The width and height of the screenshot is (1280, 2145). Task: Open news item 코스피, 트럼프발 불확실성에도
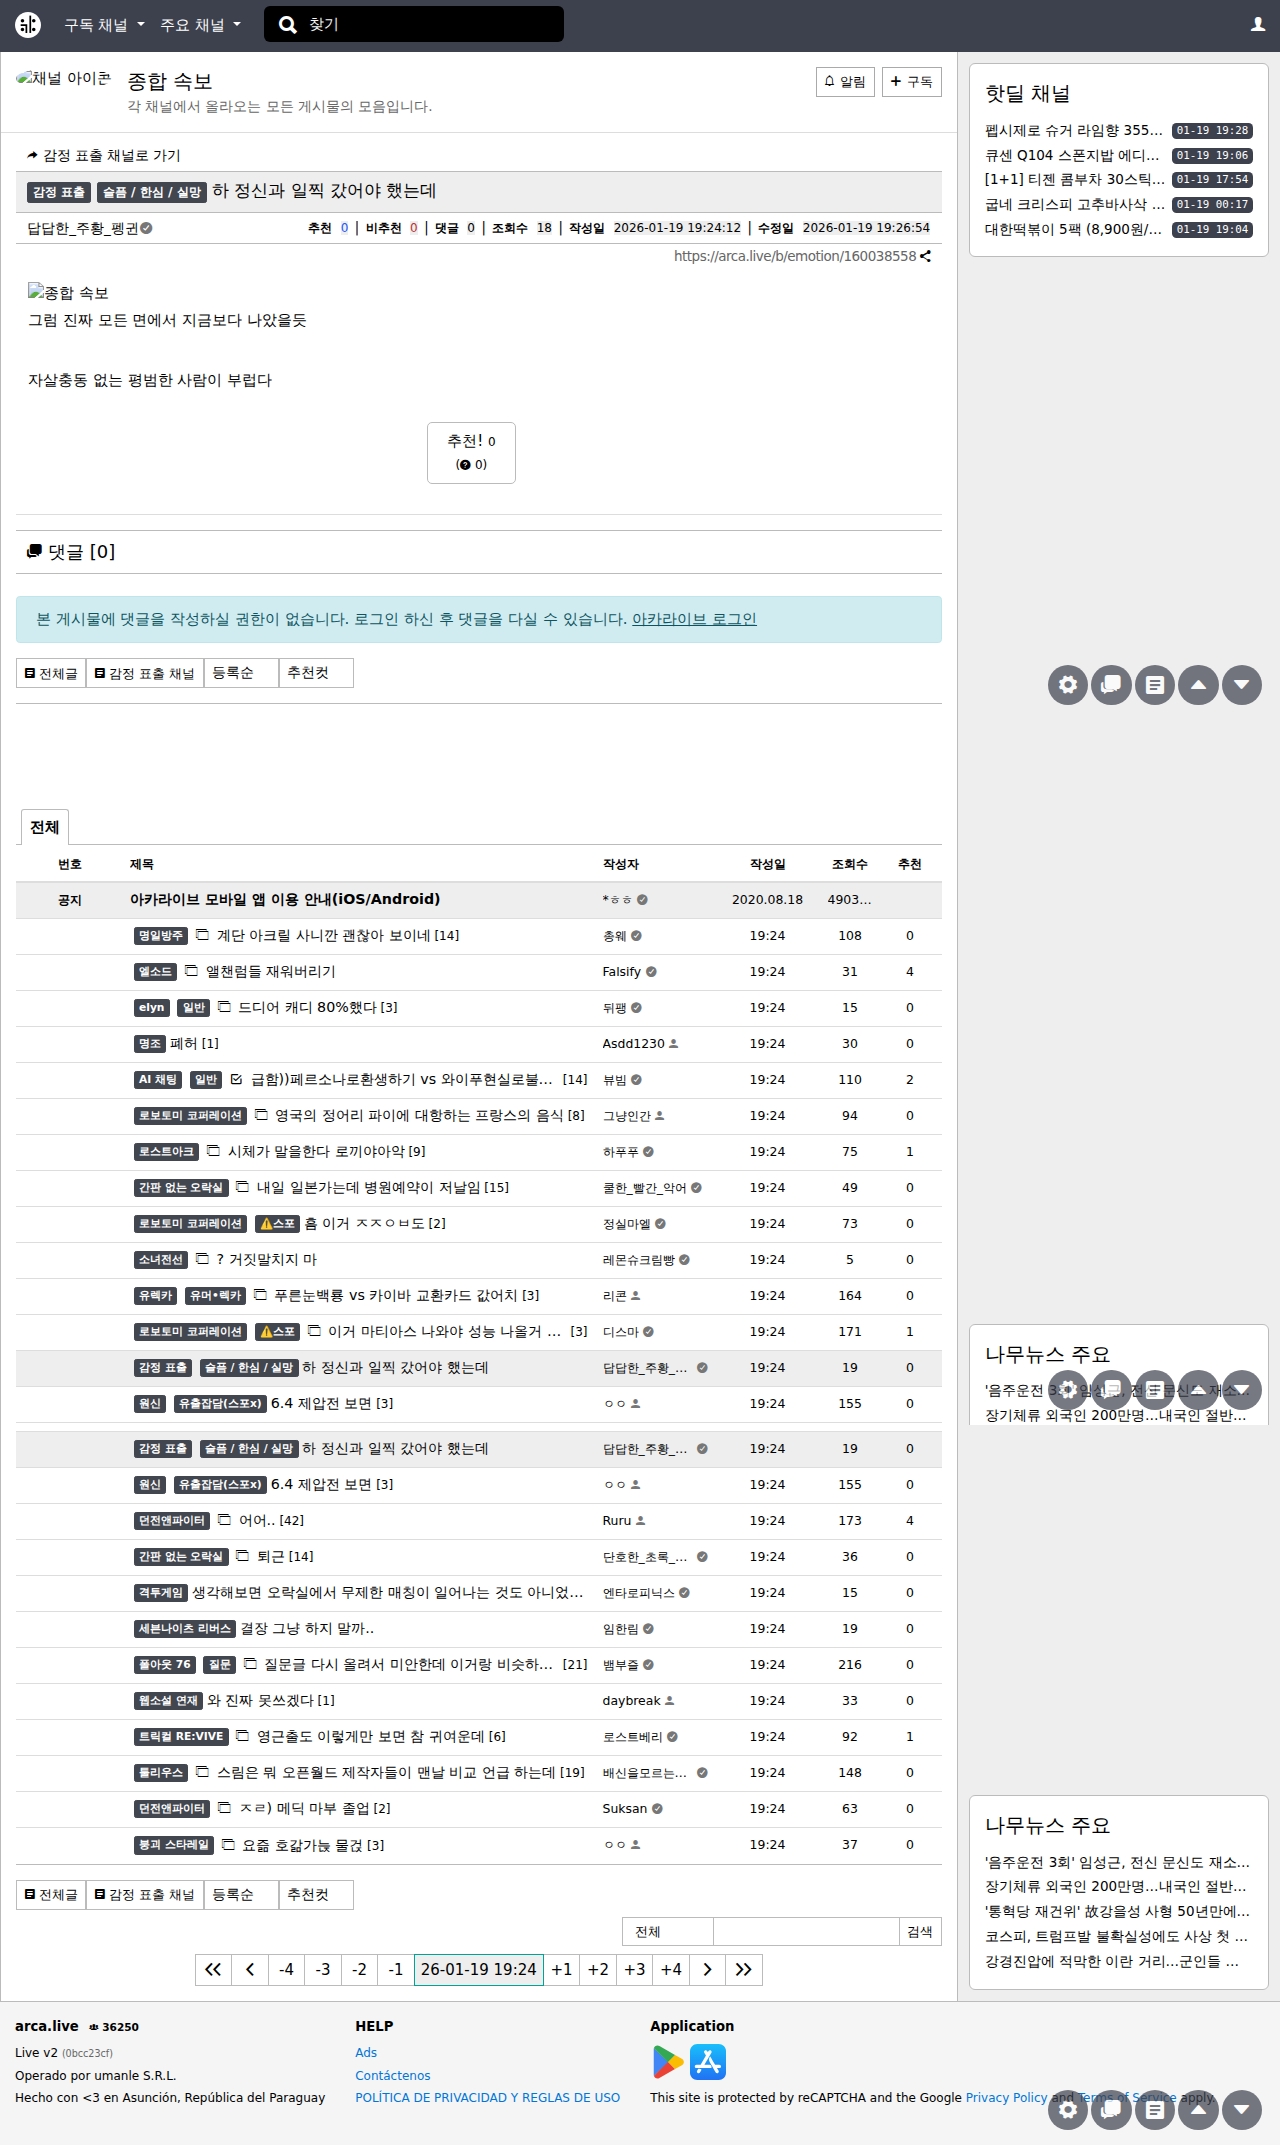click(x=1117, y=1936)
